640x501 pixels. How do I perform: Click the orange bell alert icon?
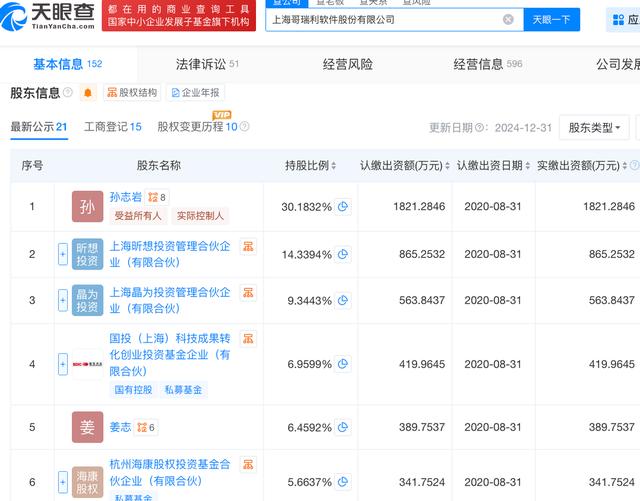[88, 93]
